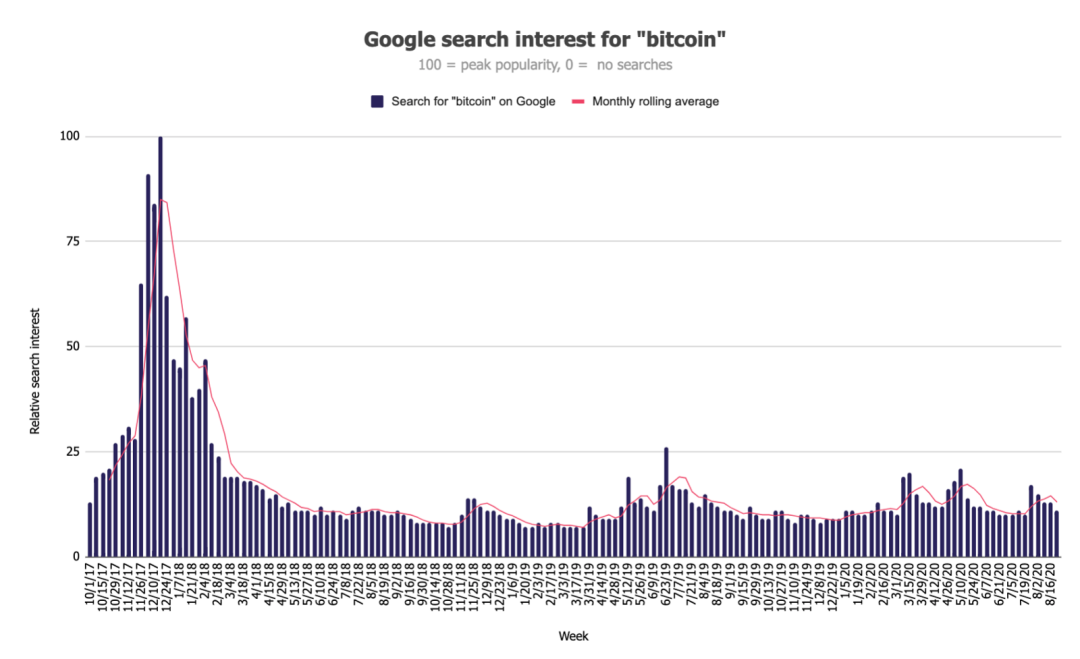Toggle the 'Monthly rolling average' legend label
1080x659 pixels.
click(x=655, y=101)
